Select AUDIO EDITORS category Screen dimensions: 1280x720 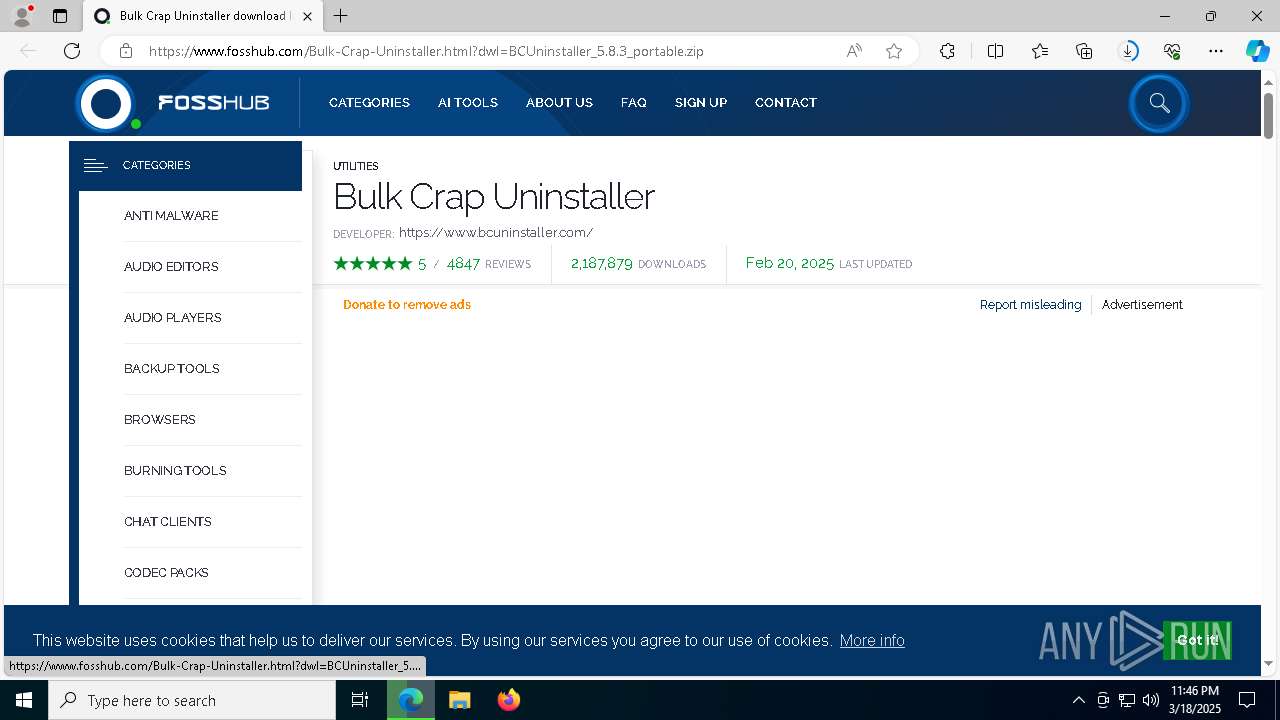pyautogui.click(x=171, y=267)
